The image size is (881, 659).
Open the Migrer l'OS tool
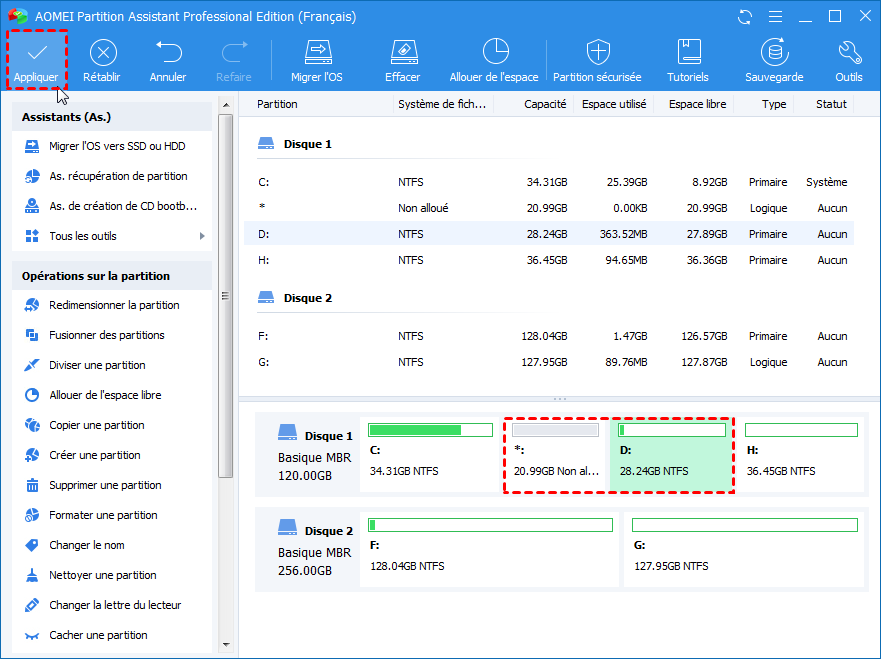[317, 52]
